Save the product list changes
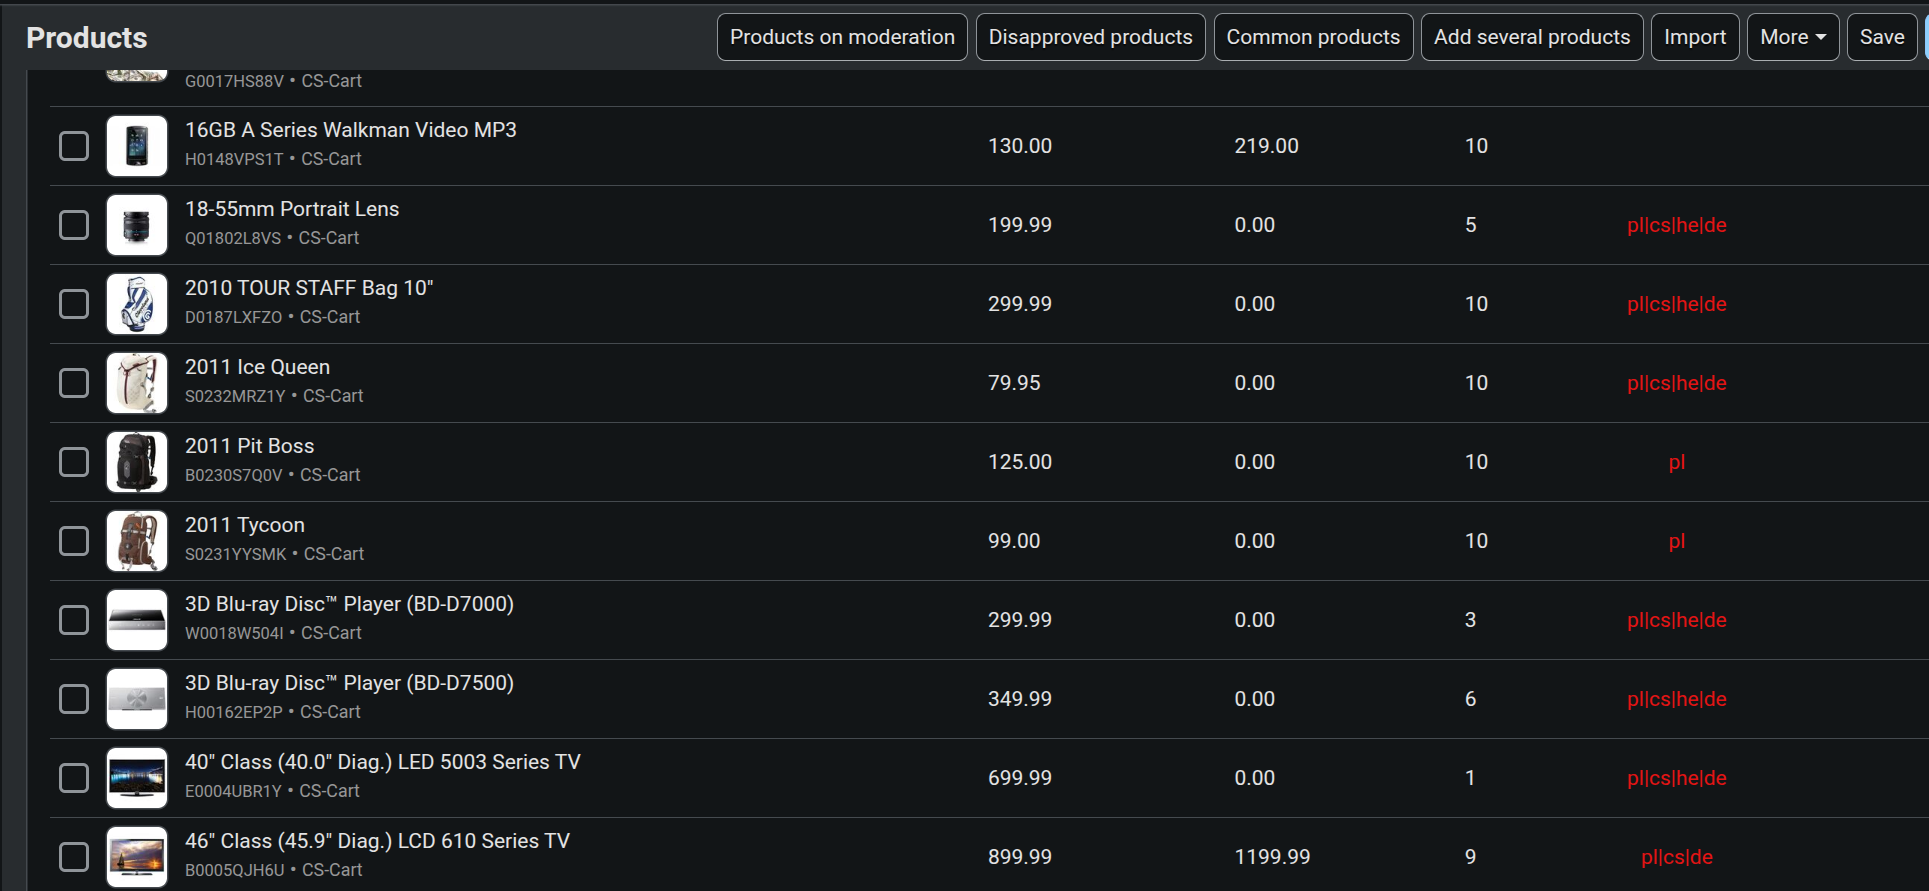This screenshot has width=1929, height=891. [x=1881, y=37]
